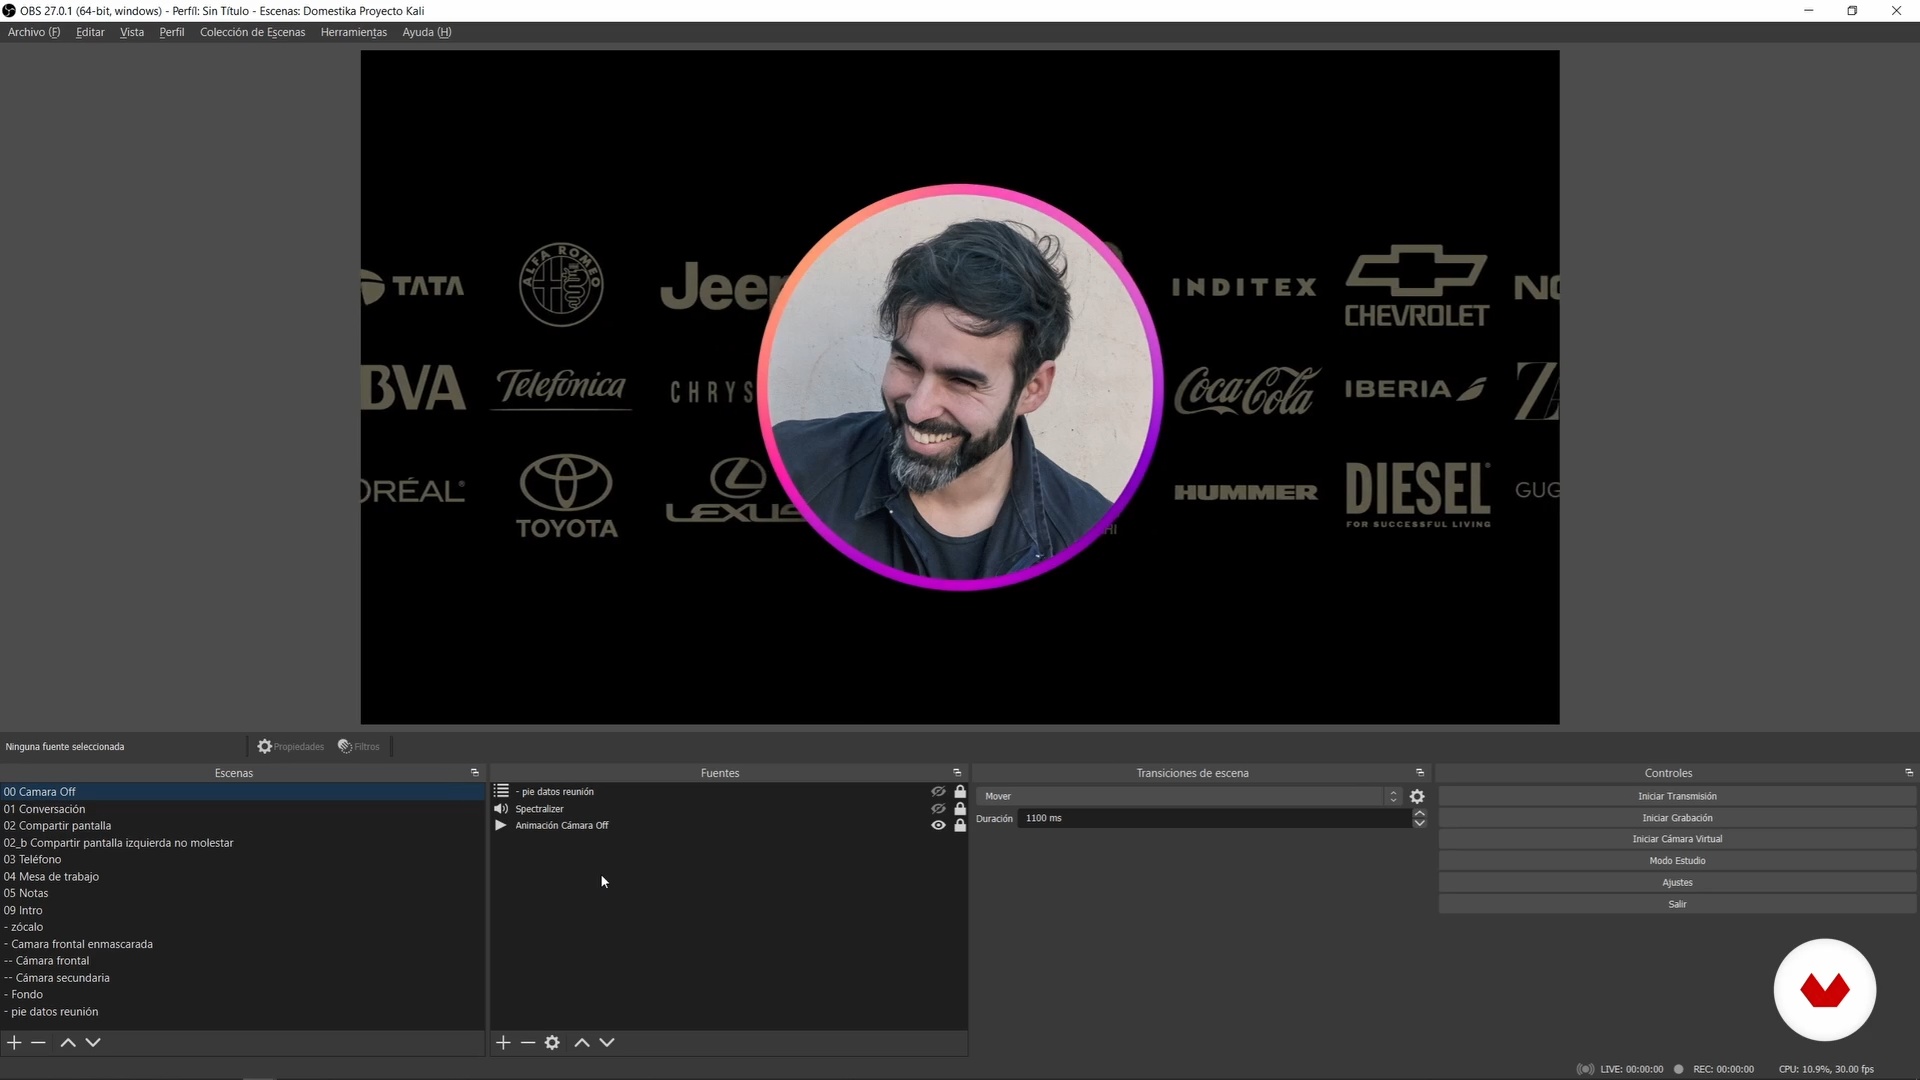
Task: Select scene 09 Intro
Action: (x=242, y=910)
